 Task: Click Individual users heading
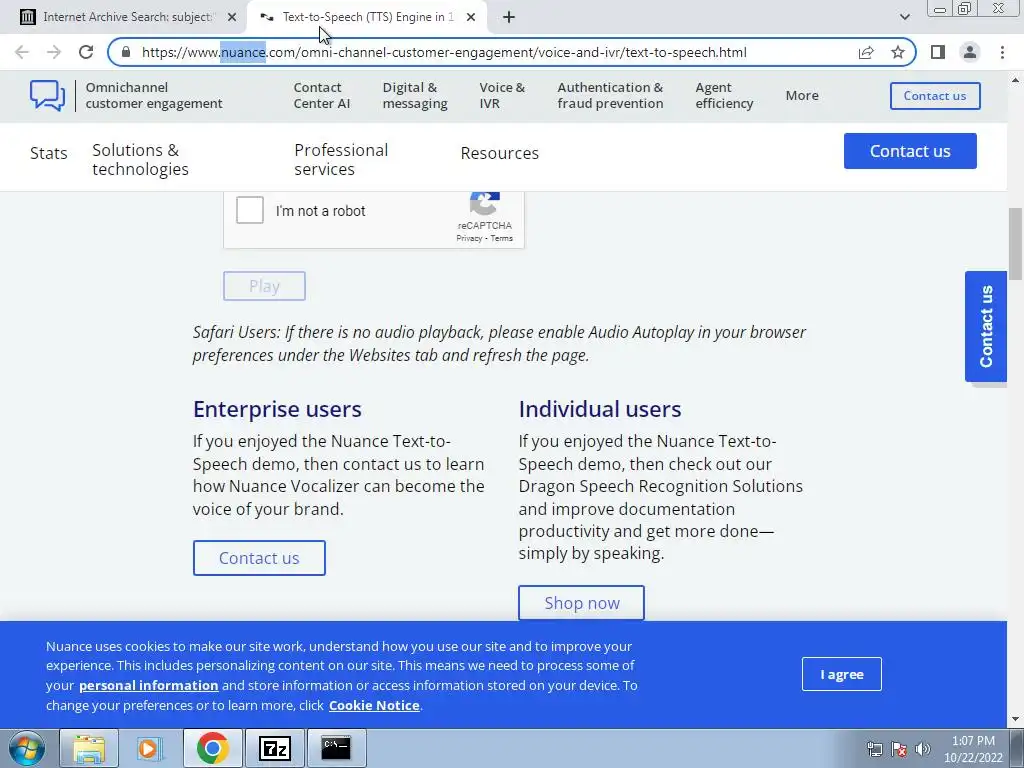click(x=600, y=409)
